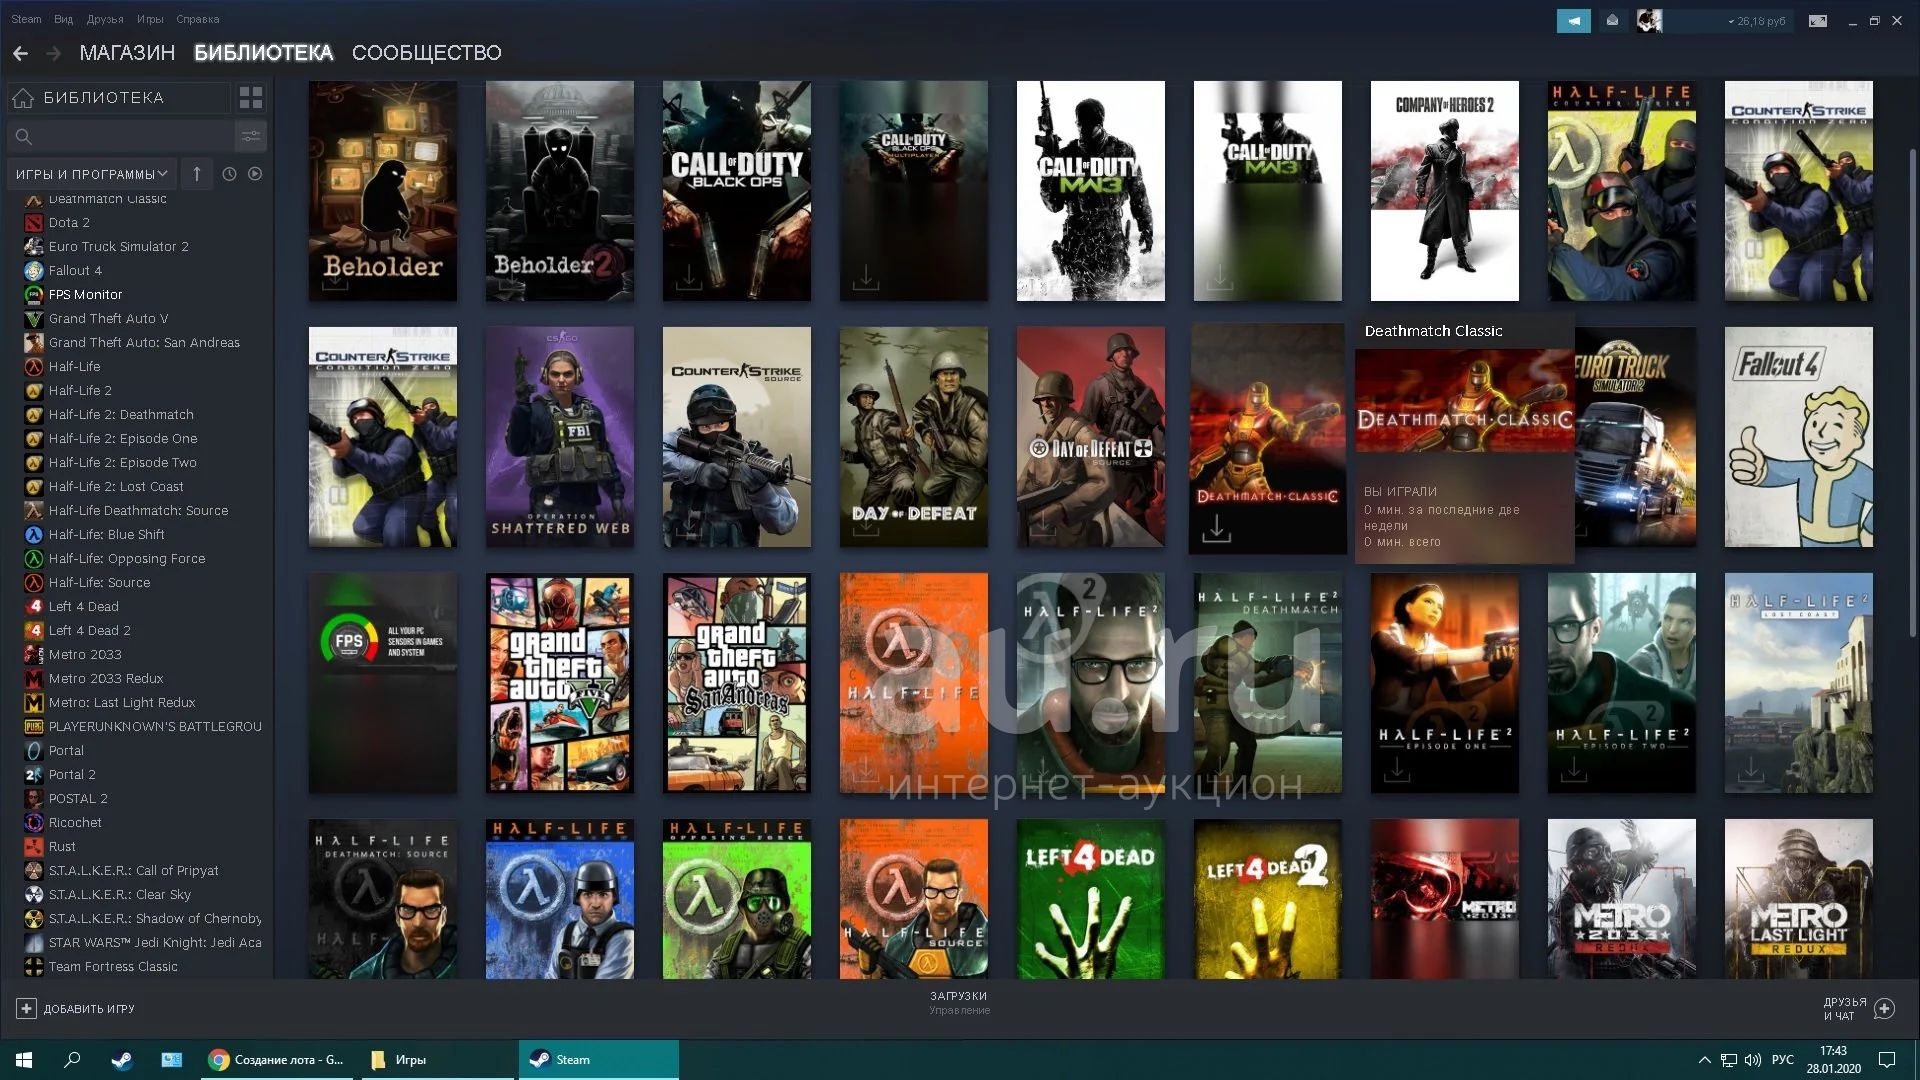1920x1080 pixels.
Task: Toggle ready-to-play filter icon
Action: pyautogui.click(x=255, y=174)
